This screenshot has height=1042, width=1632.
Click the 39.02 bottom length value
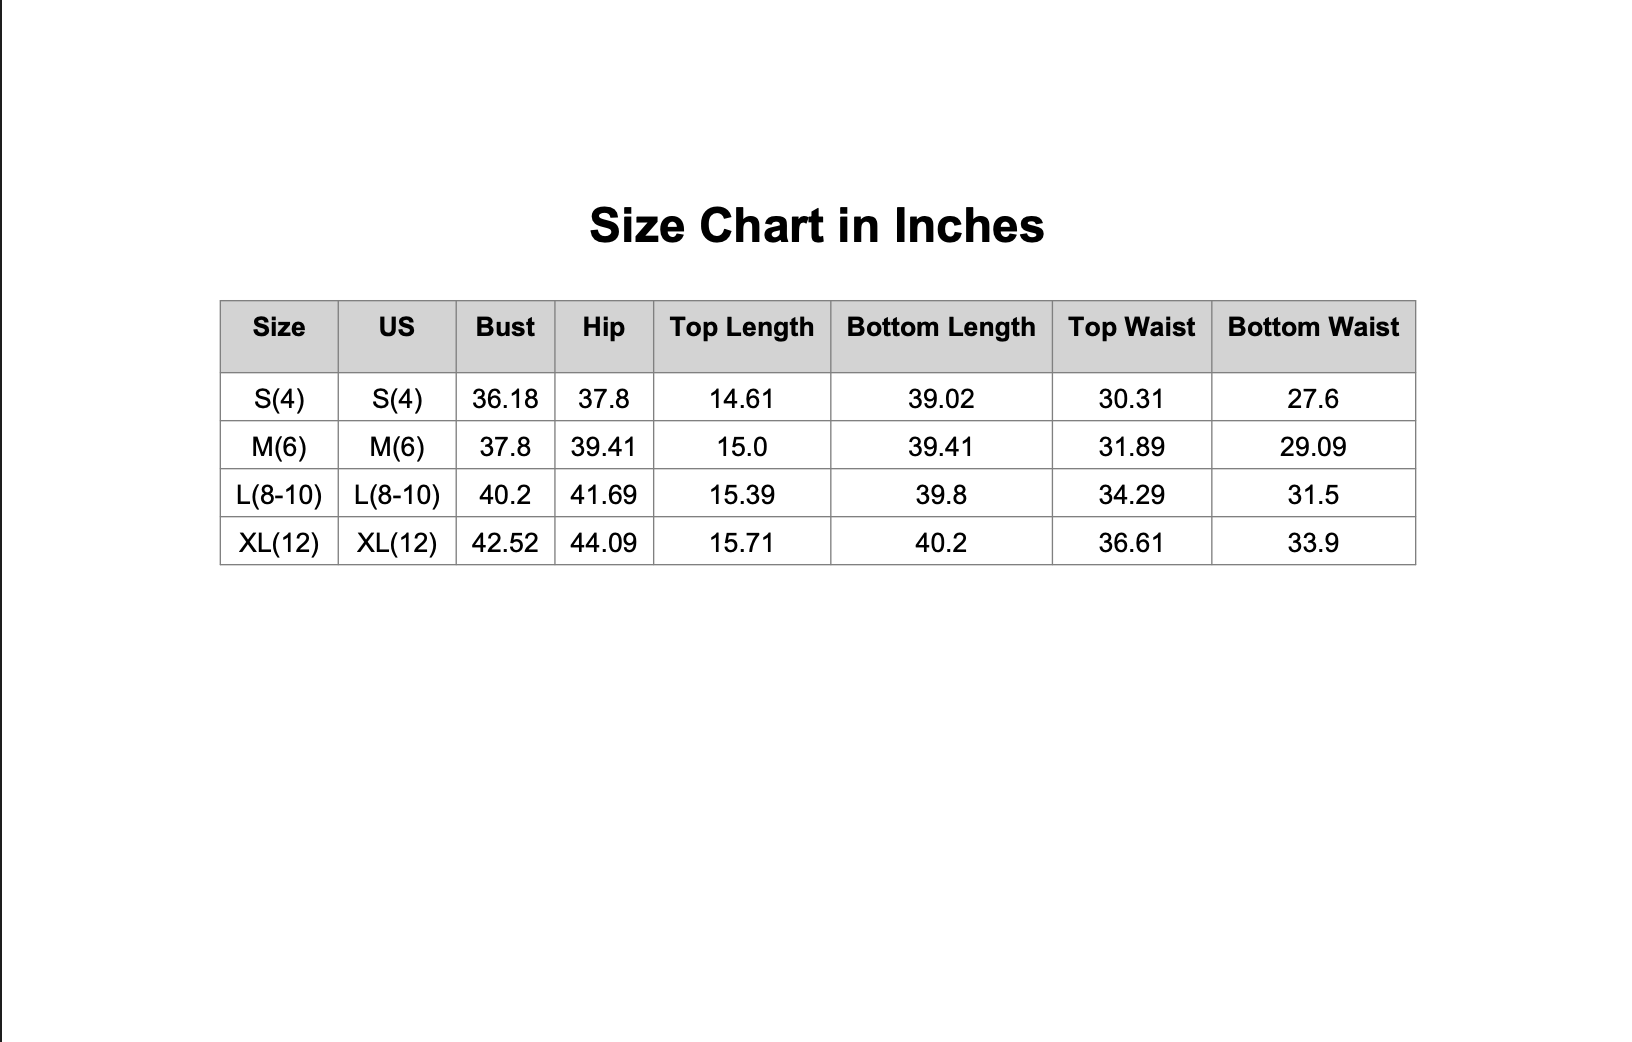pos(941,399)
